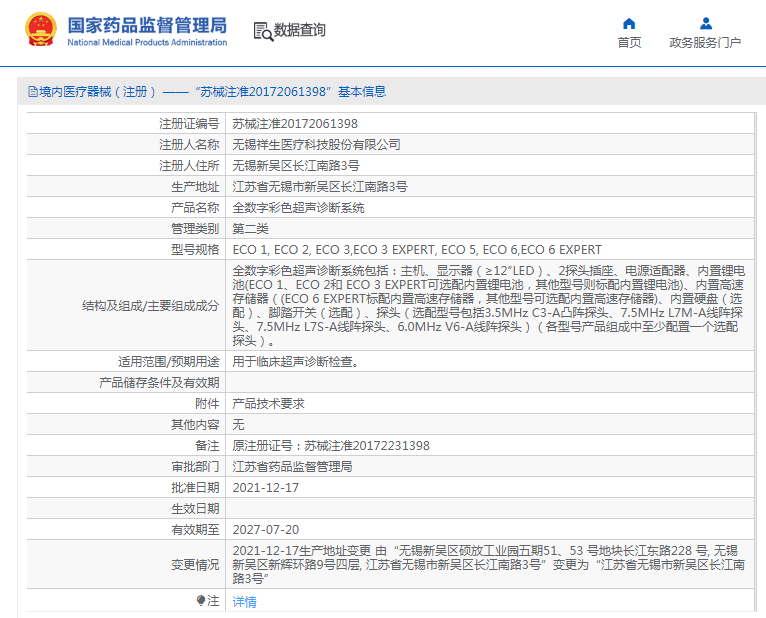Select product name 全数字彩色超声诊断系统

298,208
